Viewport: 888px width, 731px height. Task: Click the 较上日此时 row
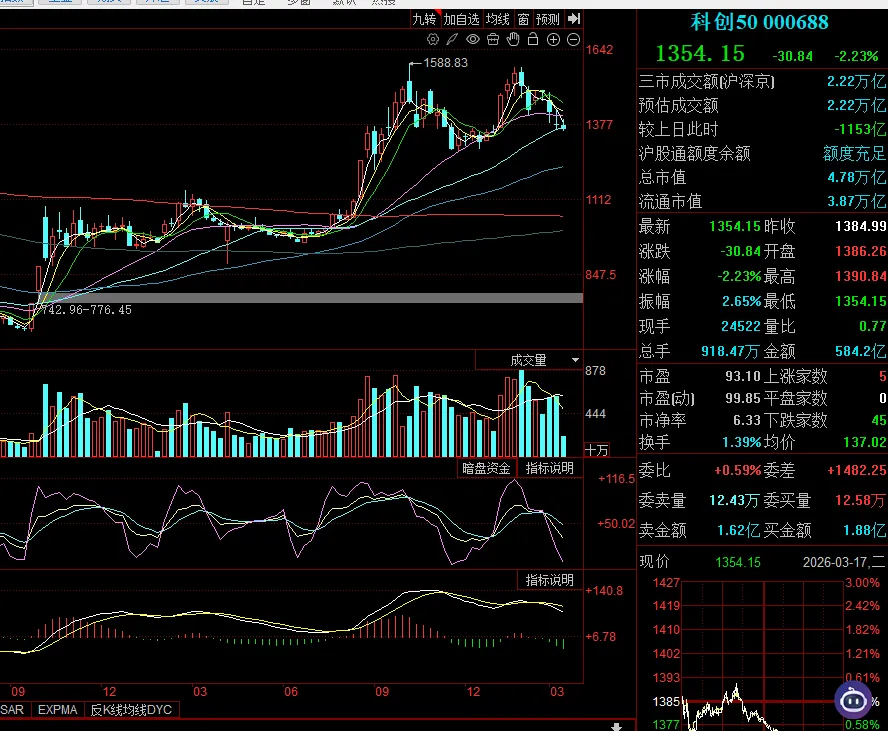tap(762, 129)
